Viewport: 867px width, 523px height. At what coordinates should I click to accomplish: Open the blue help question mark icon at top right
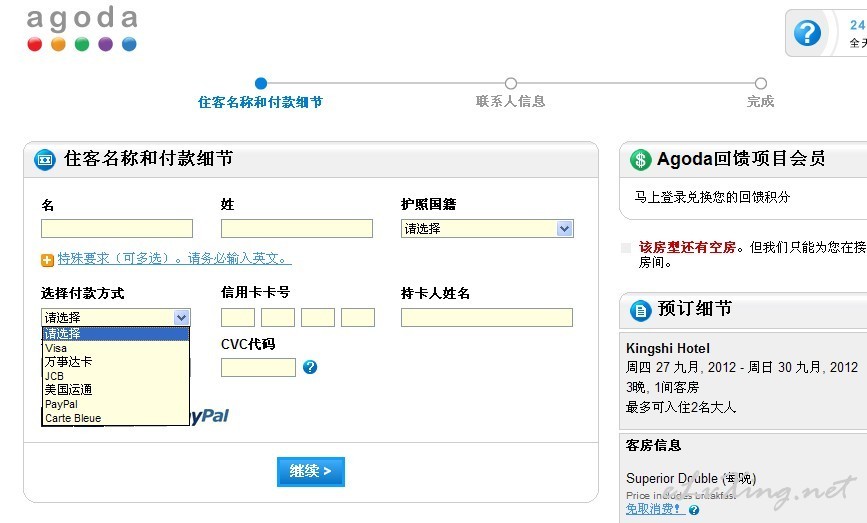click(x=807, y=33)
